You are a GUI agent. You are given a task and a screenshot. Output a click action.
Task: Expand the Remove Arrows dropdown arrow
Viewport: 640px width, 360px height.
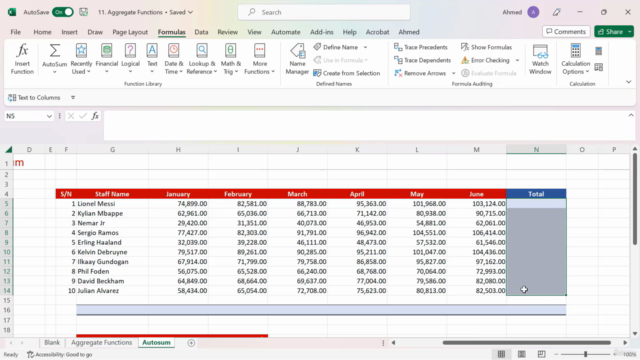[x=453, y=73]
